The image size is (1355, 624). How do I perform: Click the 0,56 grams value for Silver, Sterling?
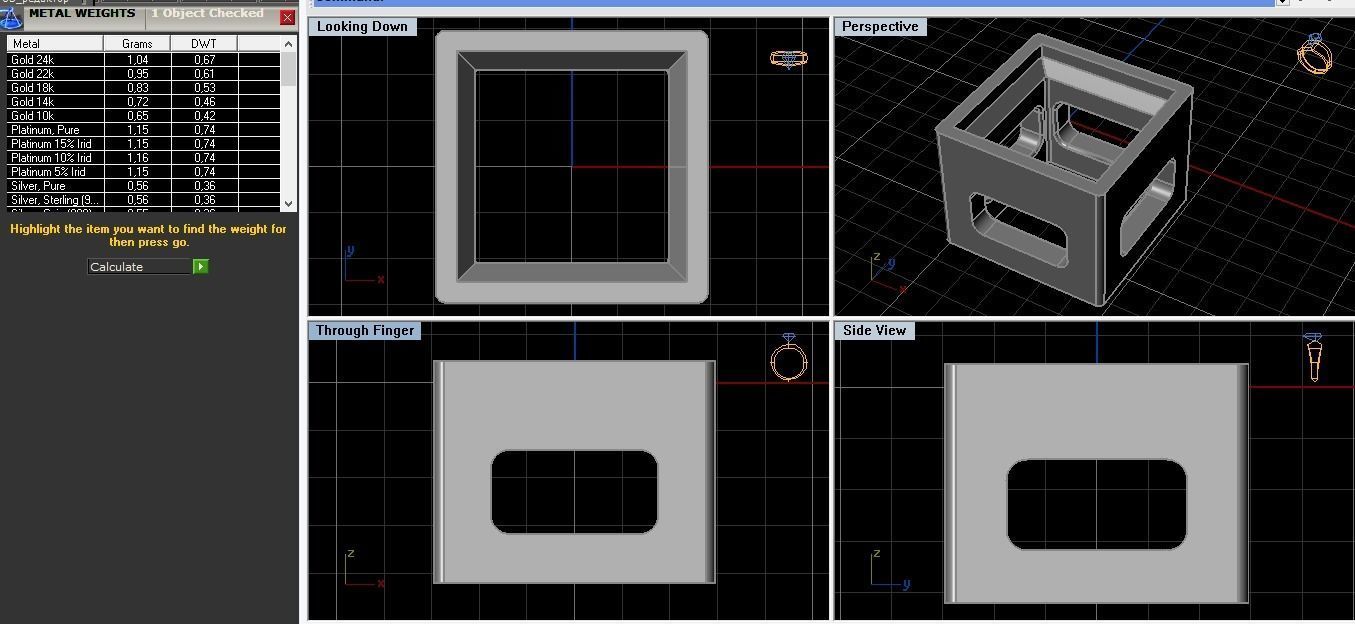tap(137, 200)
